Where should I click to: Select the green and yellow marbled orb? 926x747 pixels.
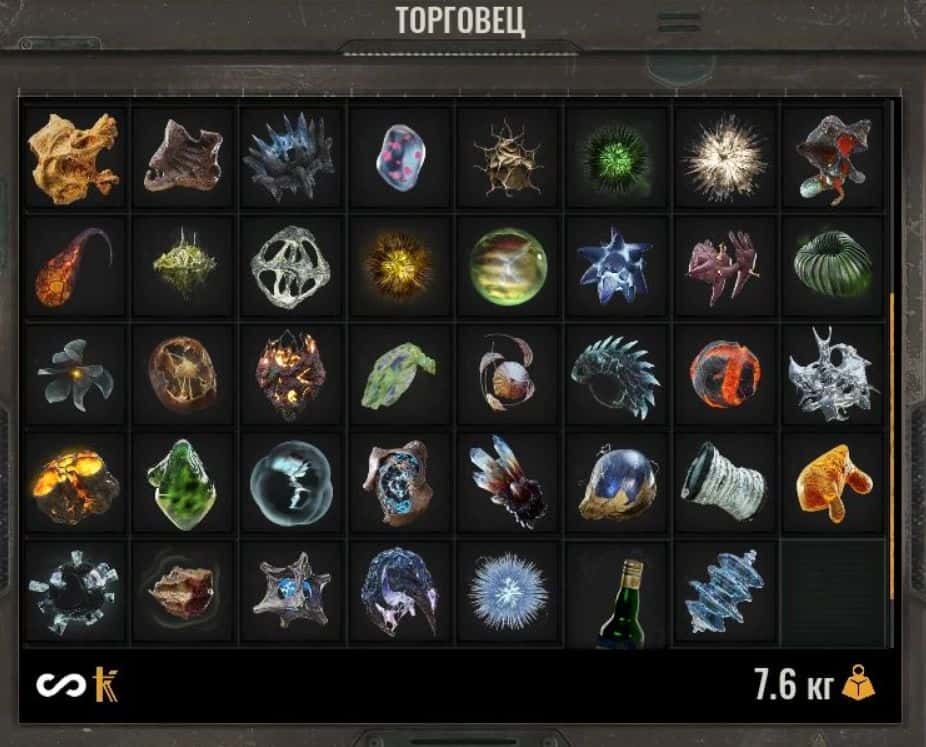(x=508, y=266)
